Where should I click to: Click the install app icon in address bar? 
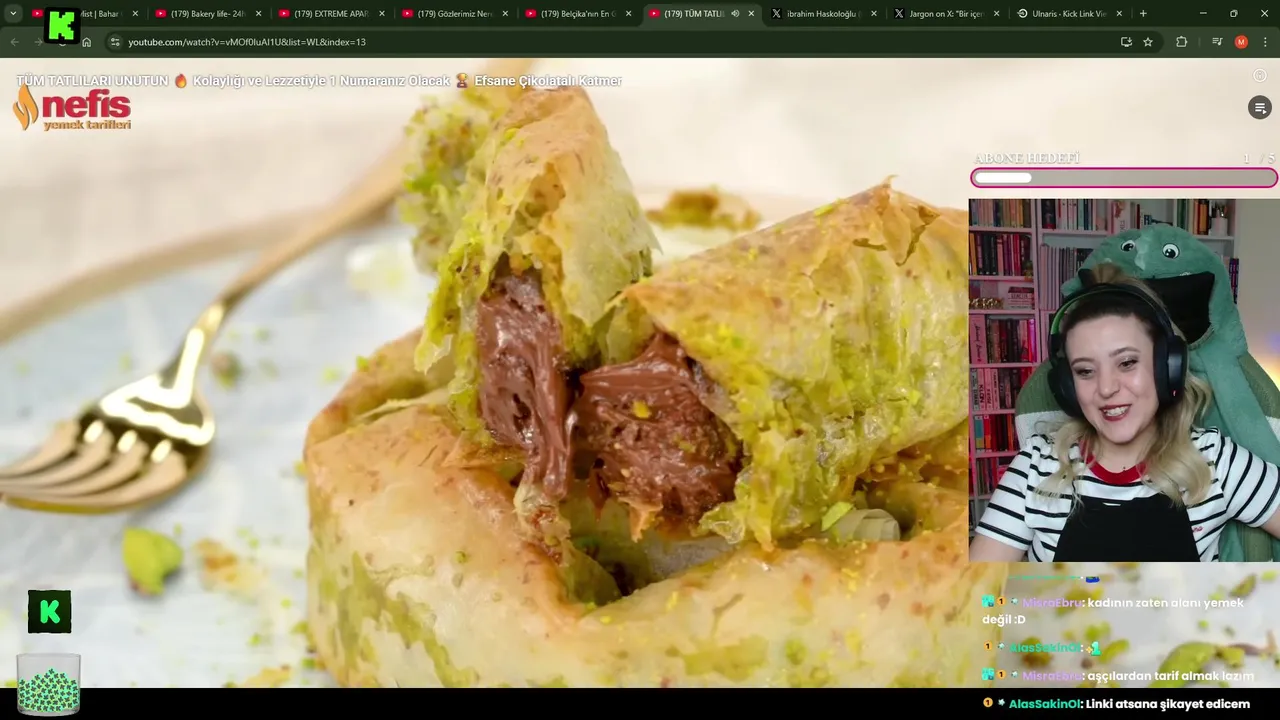click(x=1126, y=42)
